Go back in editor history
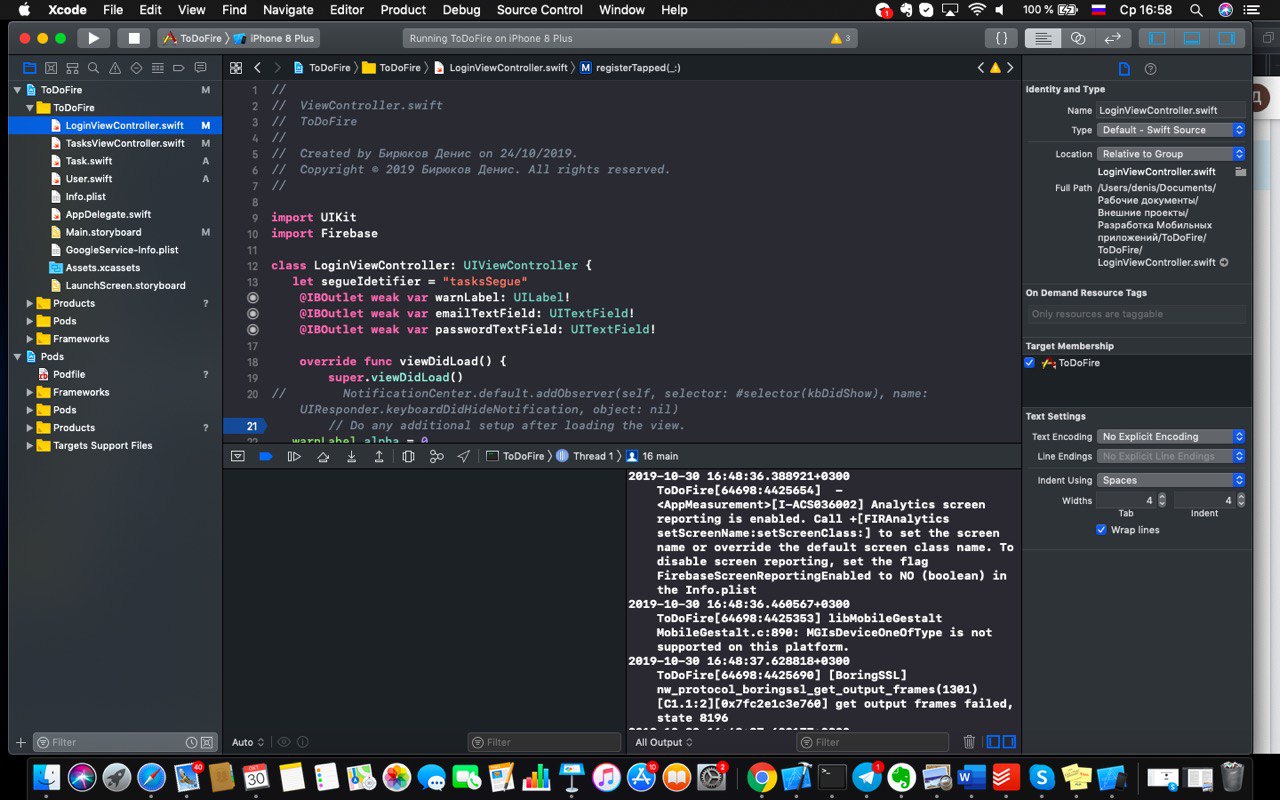The width and height of the screenshot is (1280, 800). [x=257, y=68]
